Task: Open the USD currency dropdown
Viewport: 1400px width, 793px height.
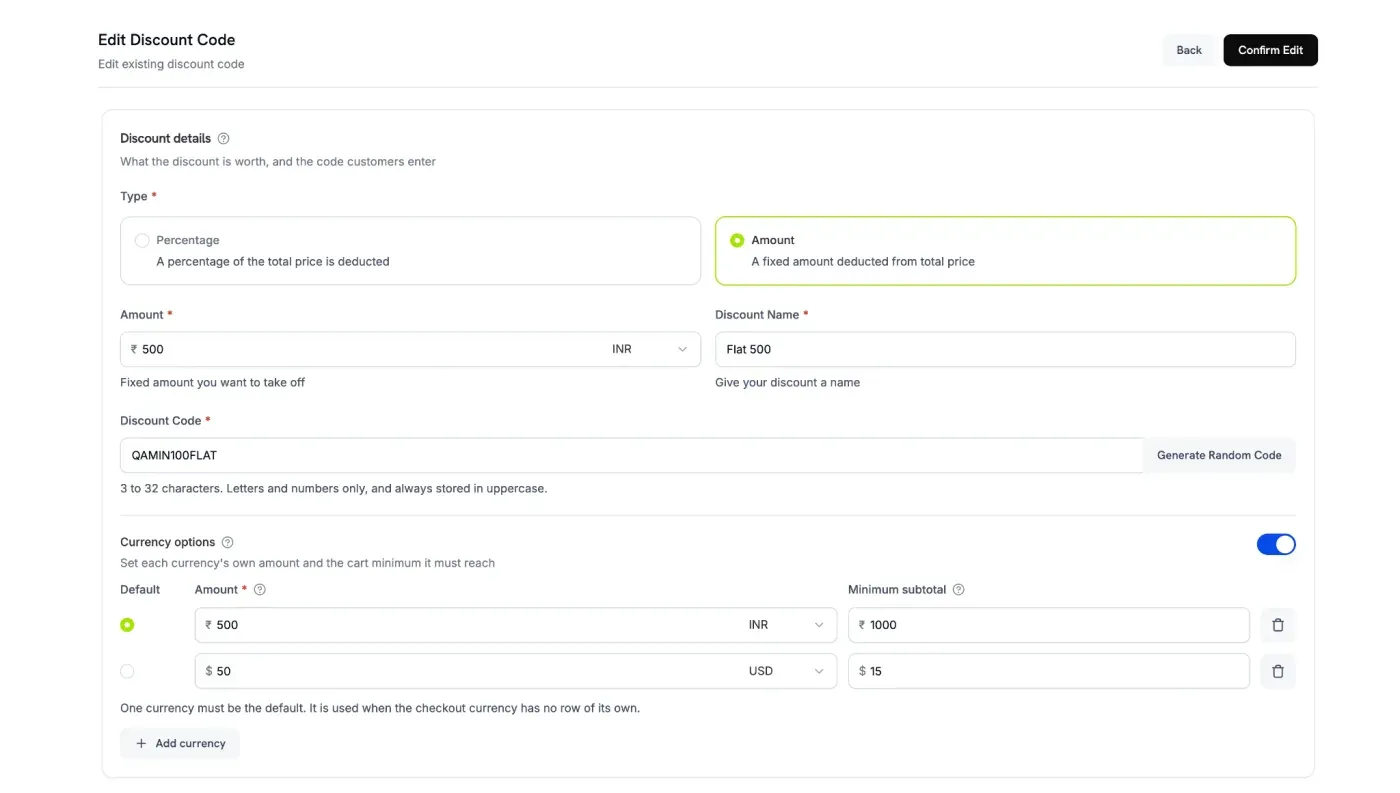Action: click(x=786, y=671)
